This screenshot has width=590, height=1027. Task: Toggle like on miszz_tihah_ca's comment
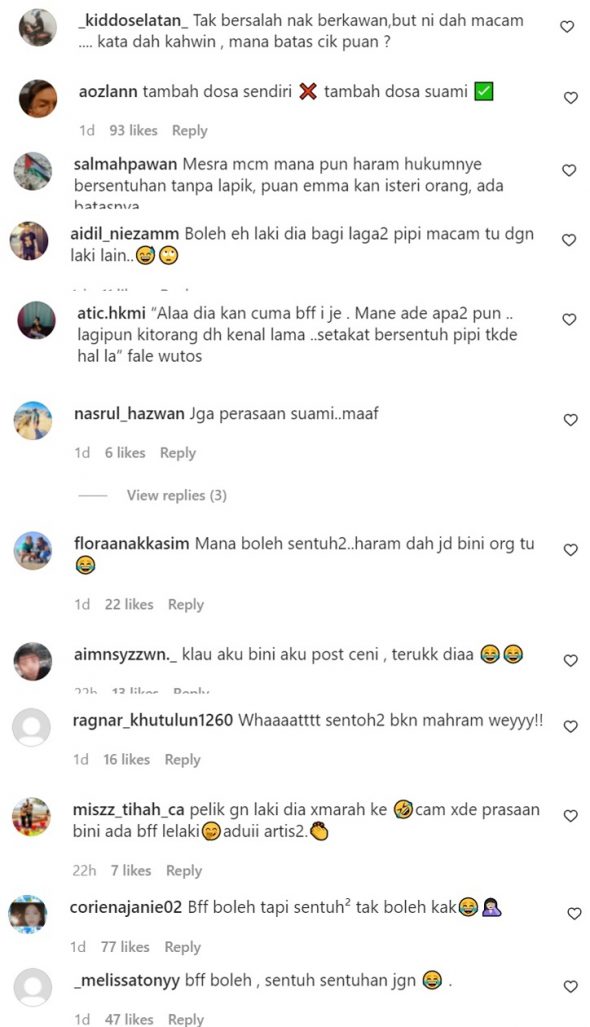570,816
